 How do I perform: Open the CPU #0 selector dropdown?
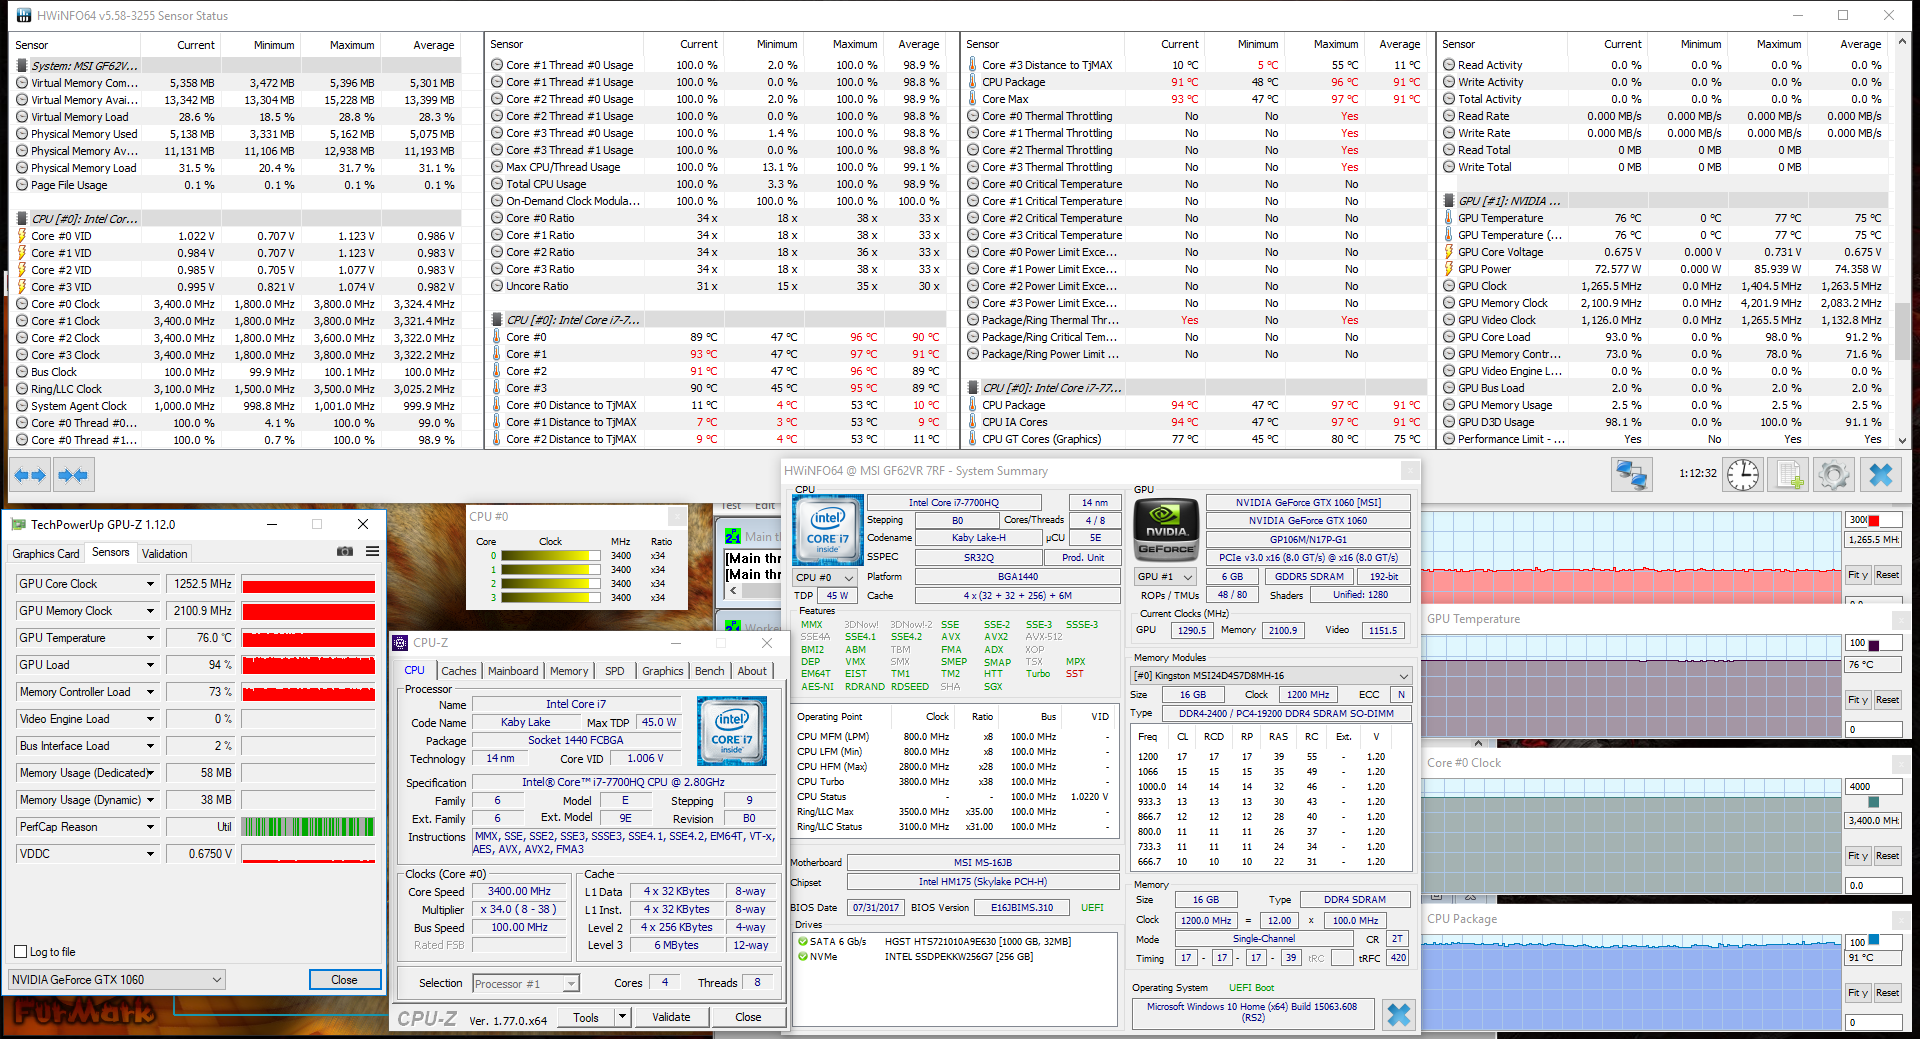pyautogui.click(x=849, y=578)
